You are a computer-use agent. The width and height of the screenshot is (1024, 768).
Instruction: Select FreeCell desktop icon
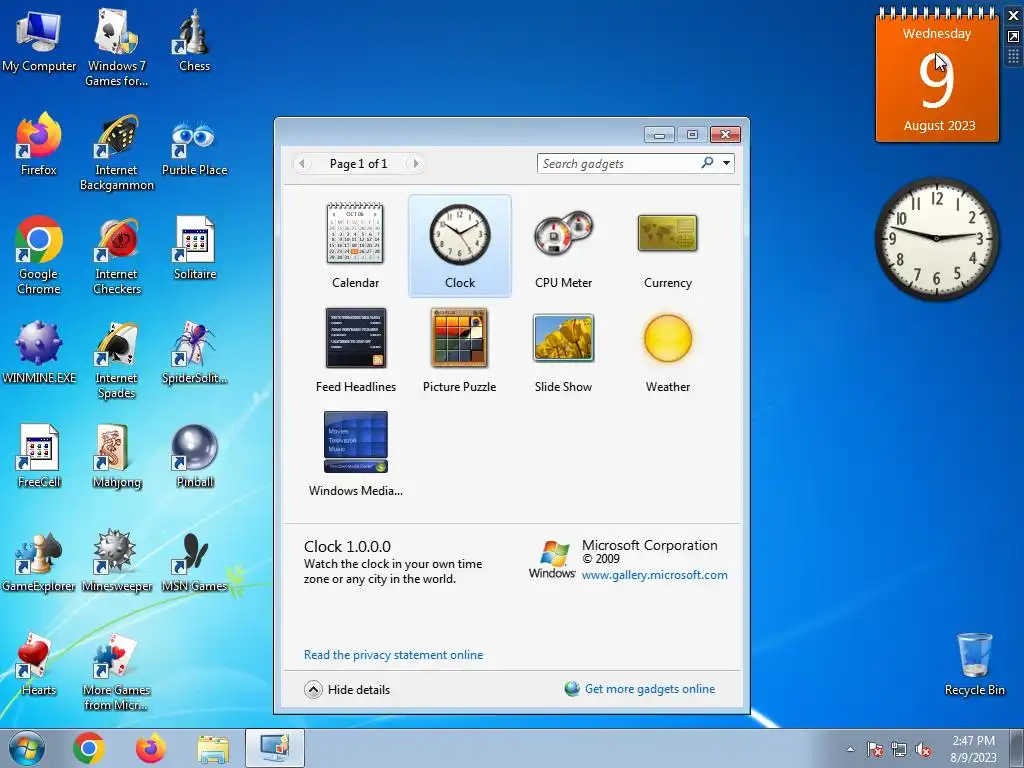tap(39, 456)
